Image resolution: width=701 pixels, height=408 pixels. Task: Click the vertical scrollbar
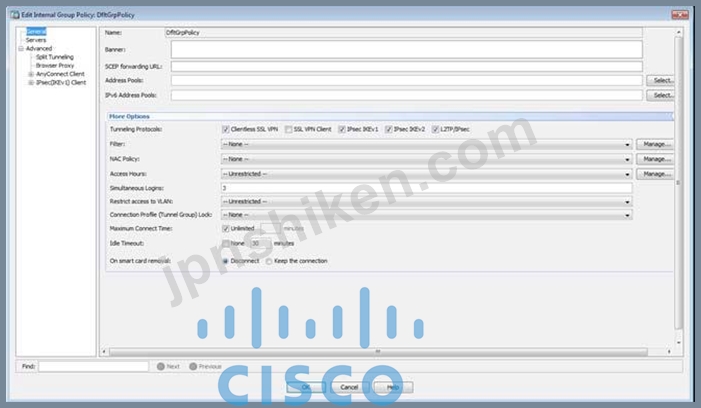[678, 182]
